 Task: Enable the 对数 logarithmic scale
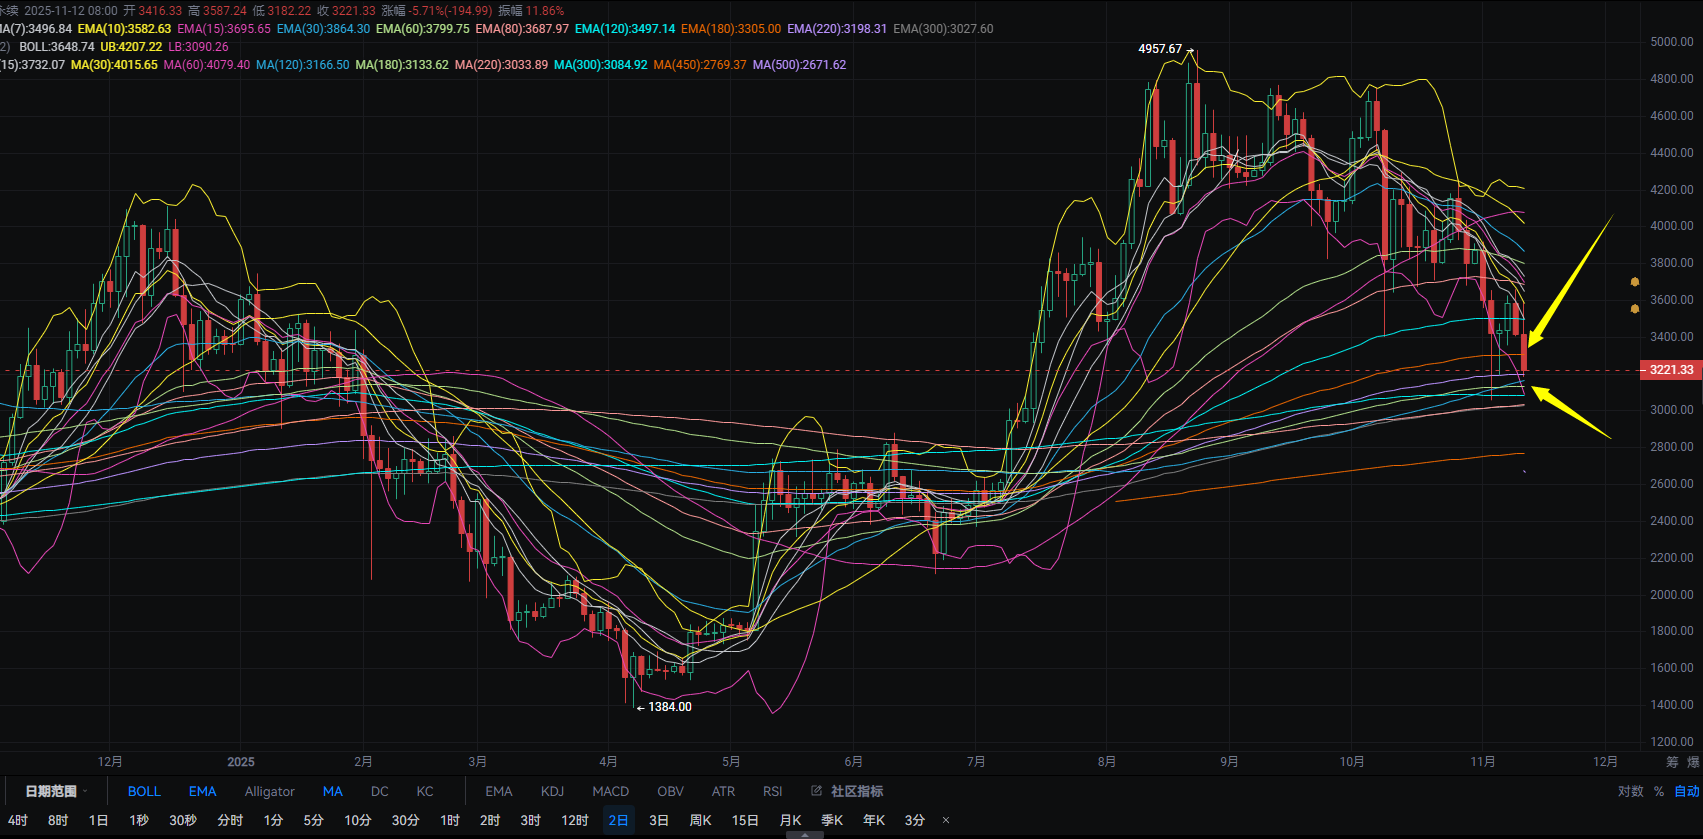pyautogui.click(x=1630, y=791)
